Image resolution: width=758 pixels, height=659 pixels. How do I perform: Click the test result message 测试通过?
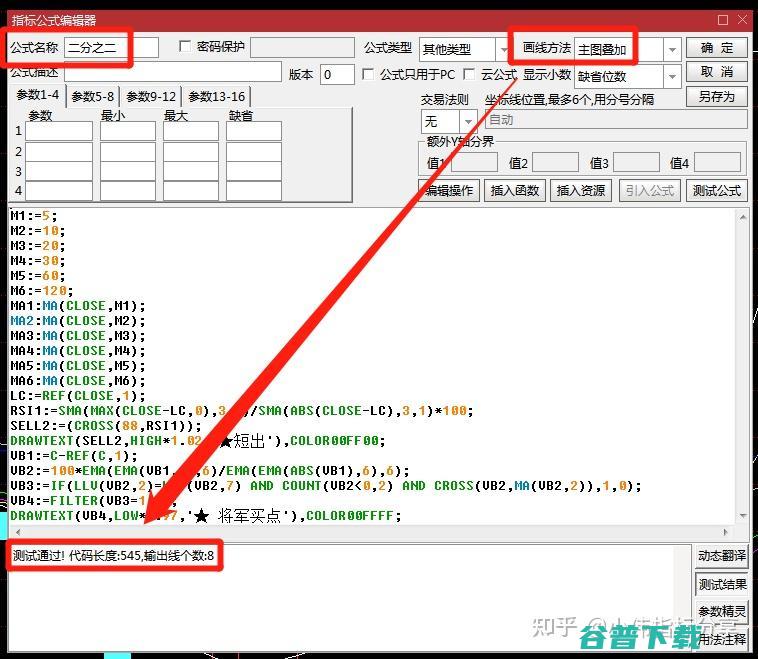pyautogui.click(x=113, y=556)
